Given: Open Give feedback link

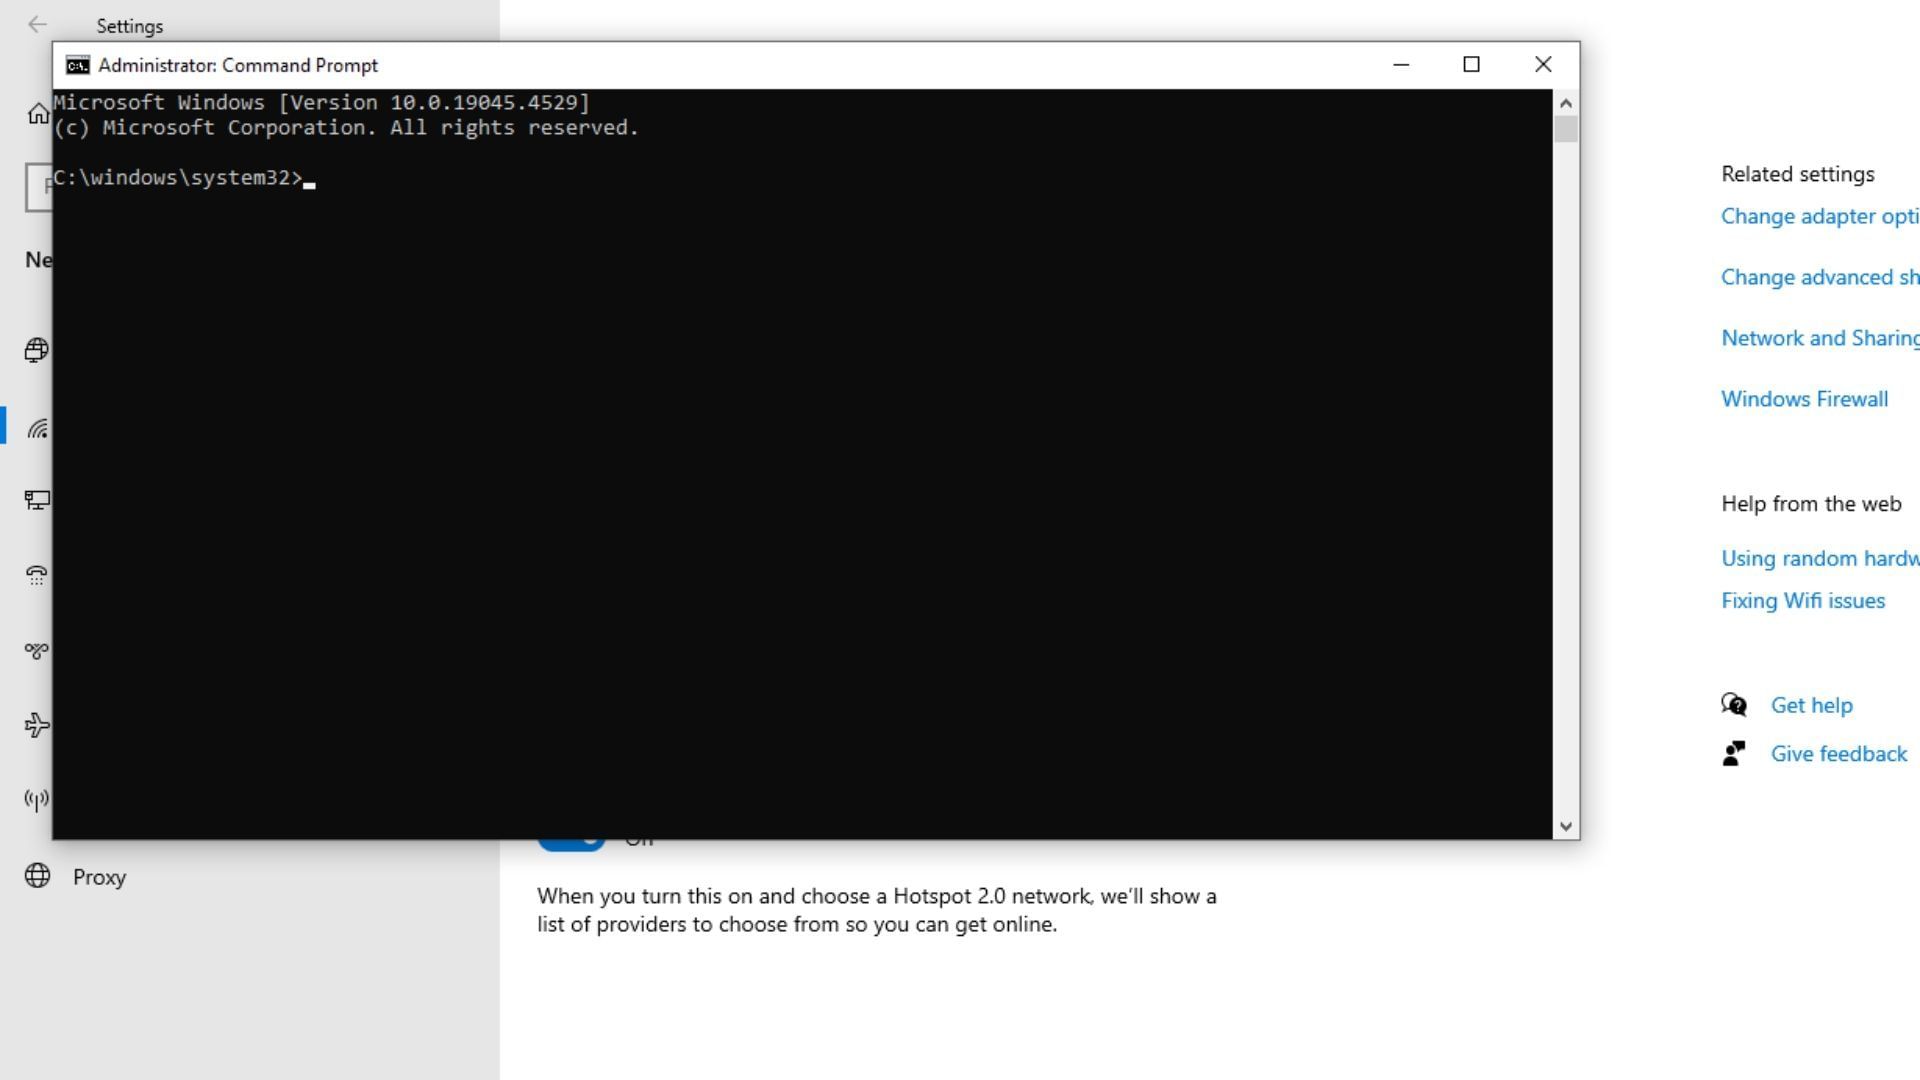Looking at the screenshot, I should [x=1838, y=754].
